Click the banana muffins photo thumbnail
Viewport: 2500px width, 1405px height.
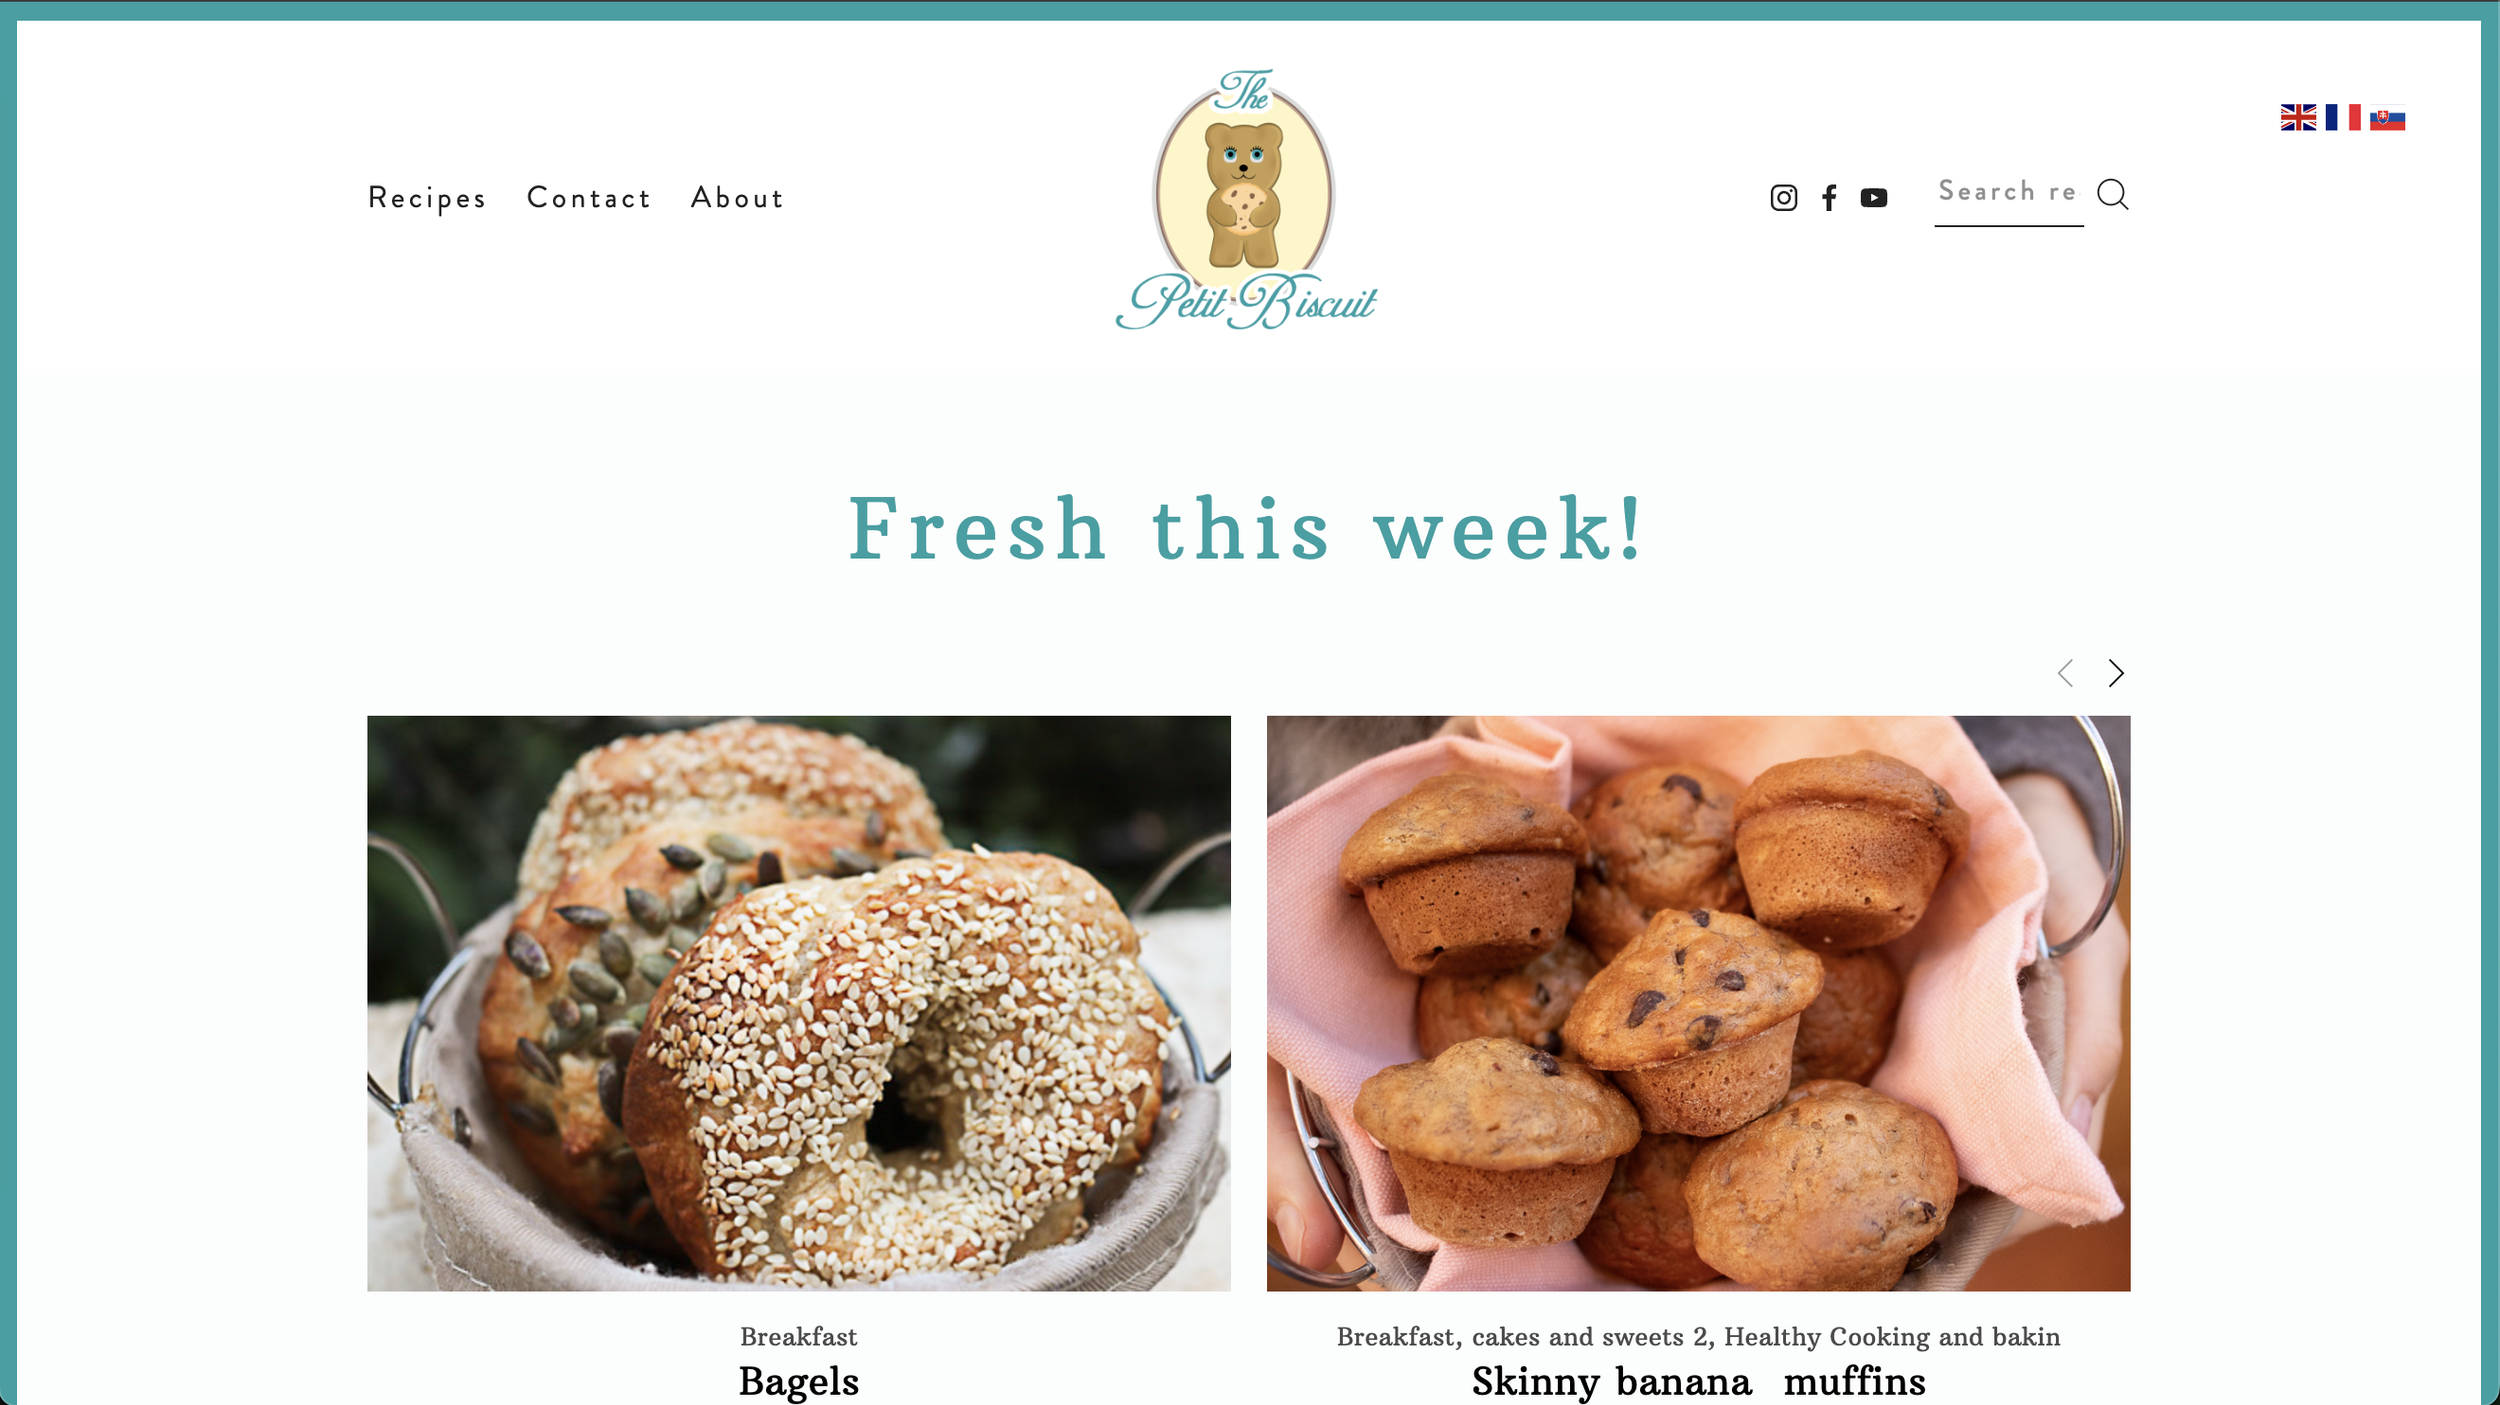(x=1698, y=1003)
